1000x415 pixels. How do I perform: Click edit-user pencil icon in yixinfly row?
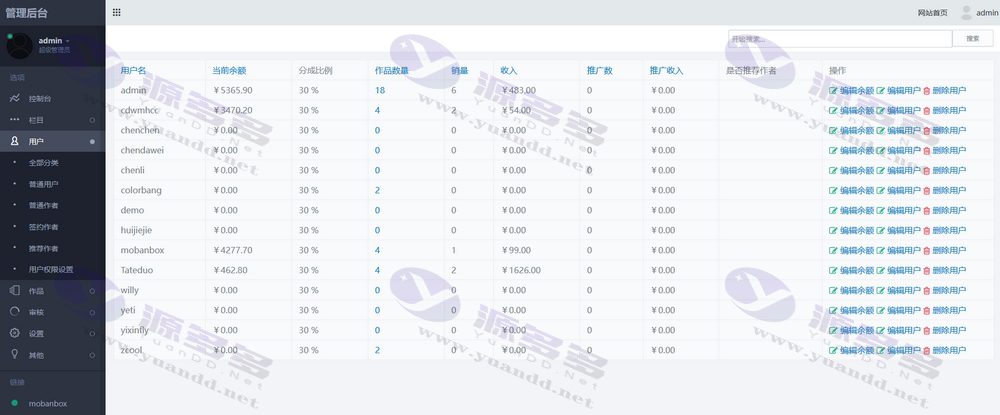[881, 330]
